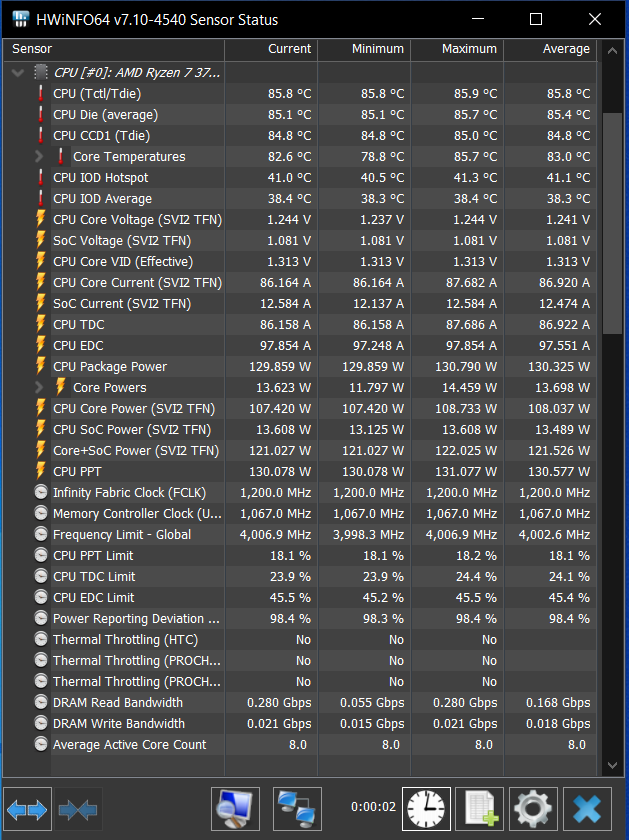Click the 0:00:02 elapsed time display
This screenshot has width=629, height=840.
point(373,806)
